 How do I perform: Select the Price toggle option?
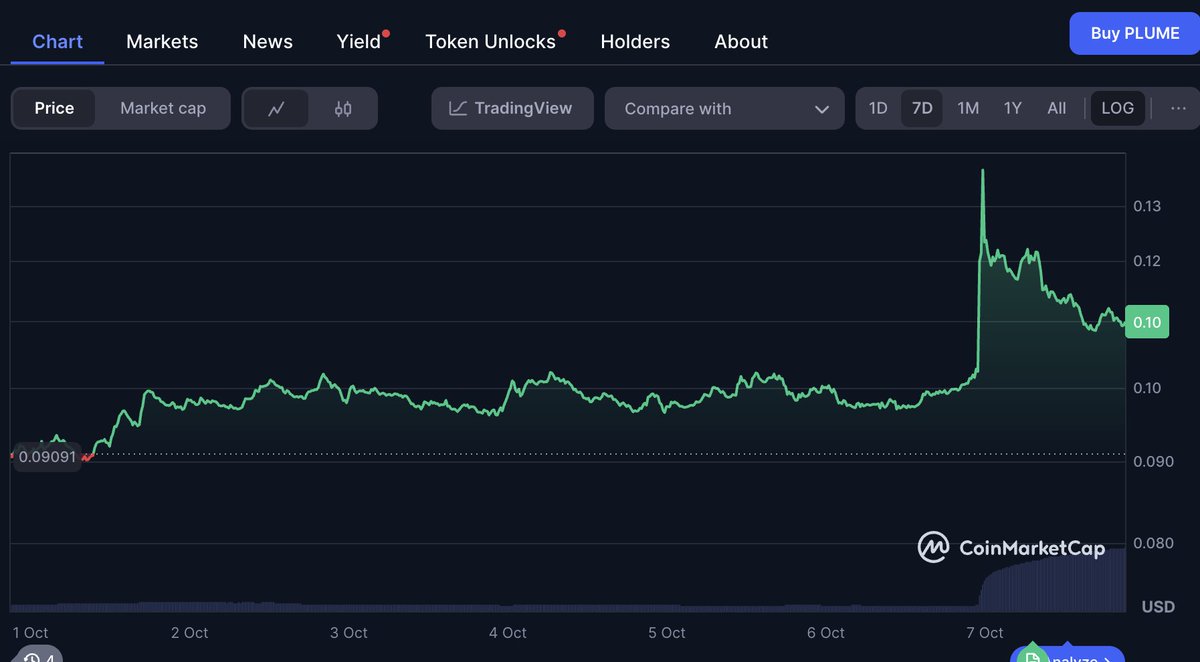54,108
